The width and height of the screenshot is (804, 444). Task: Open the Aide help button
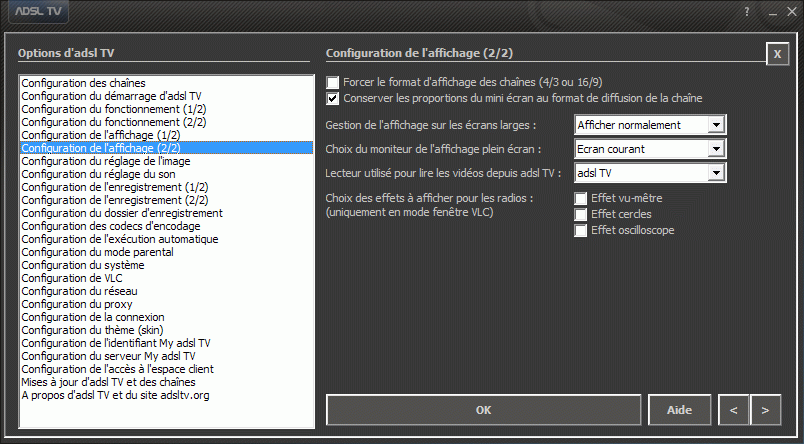(x=679, y=410)
